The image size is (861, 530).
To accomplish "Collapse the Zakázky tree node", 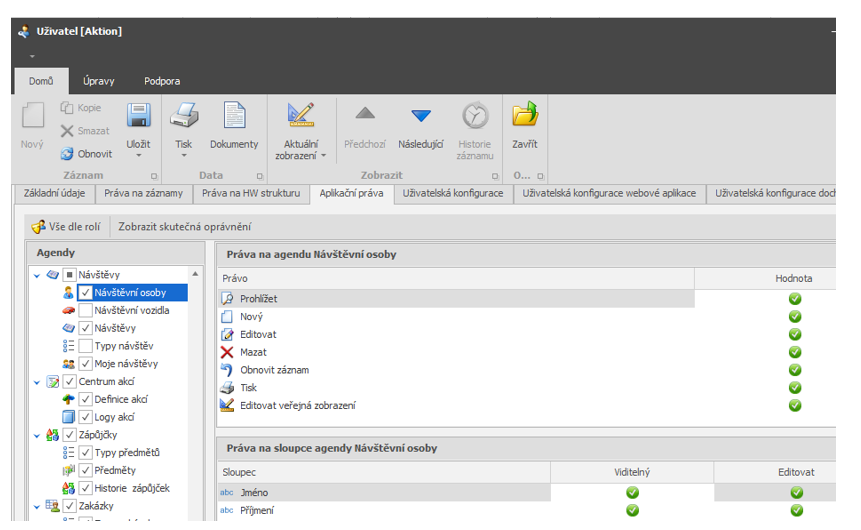I will [x=37, y=506].
